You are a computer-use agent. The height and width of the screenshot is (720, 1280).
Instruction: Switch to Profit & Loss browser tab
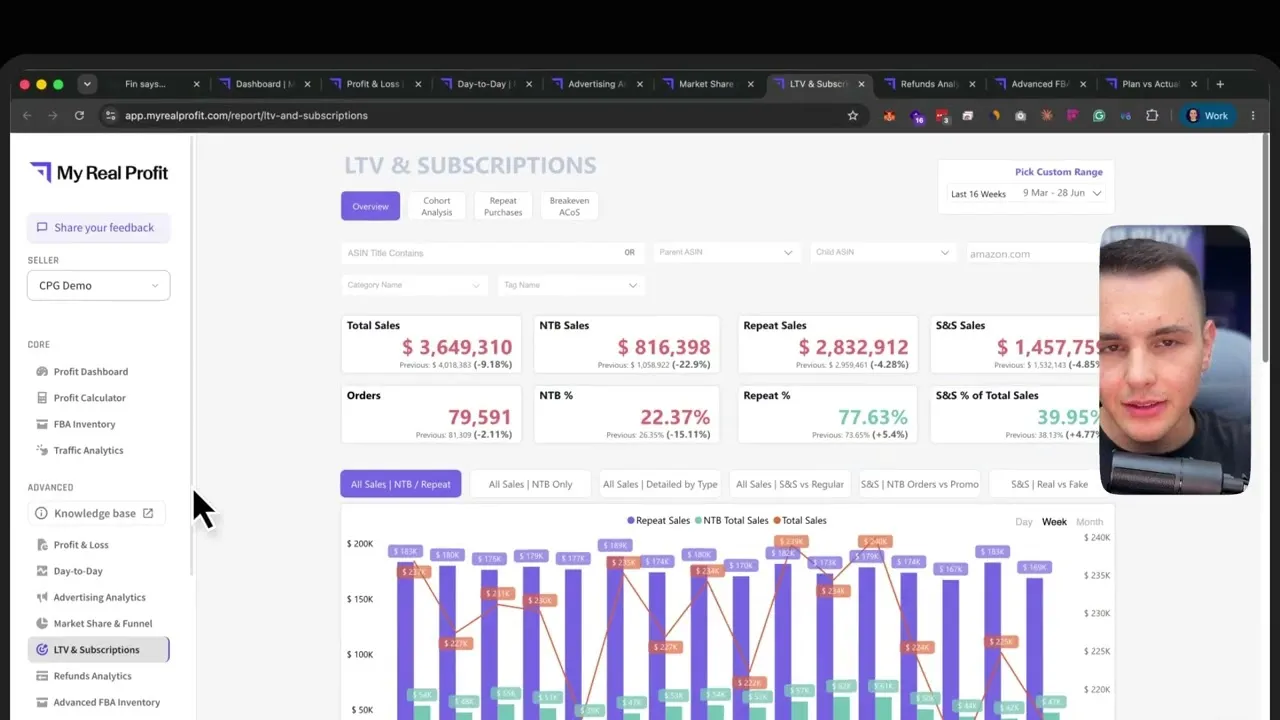point(374,84)
